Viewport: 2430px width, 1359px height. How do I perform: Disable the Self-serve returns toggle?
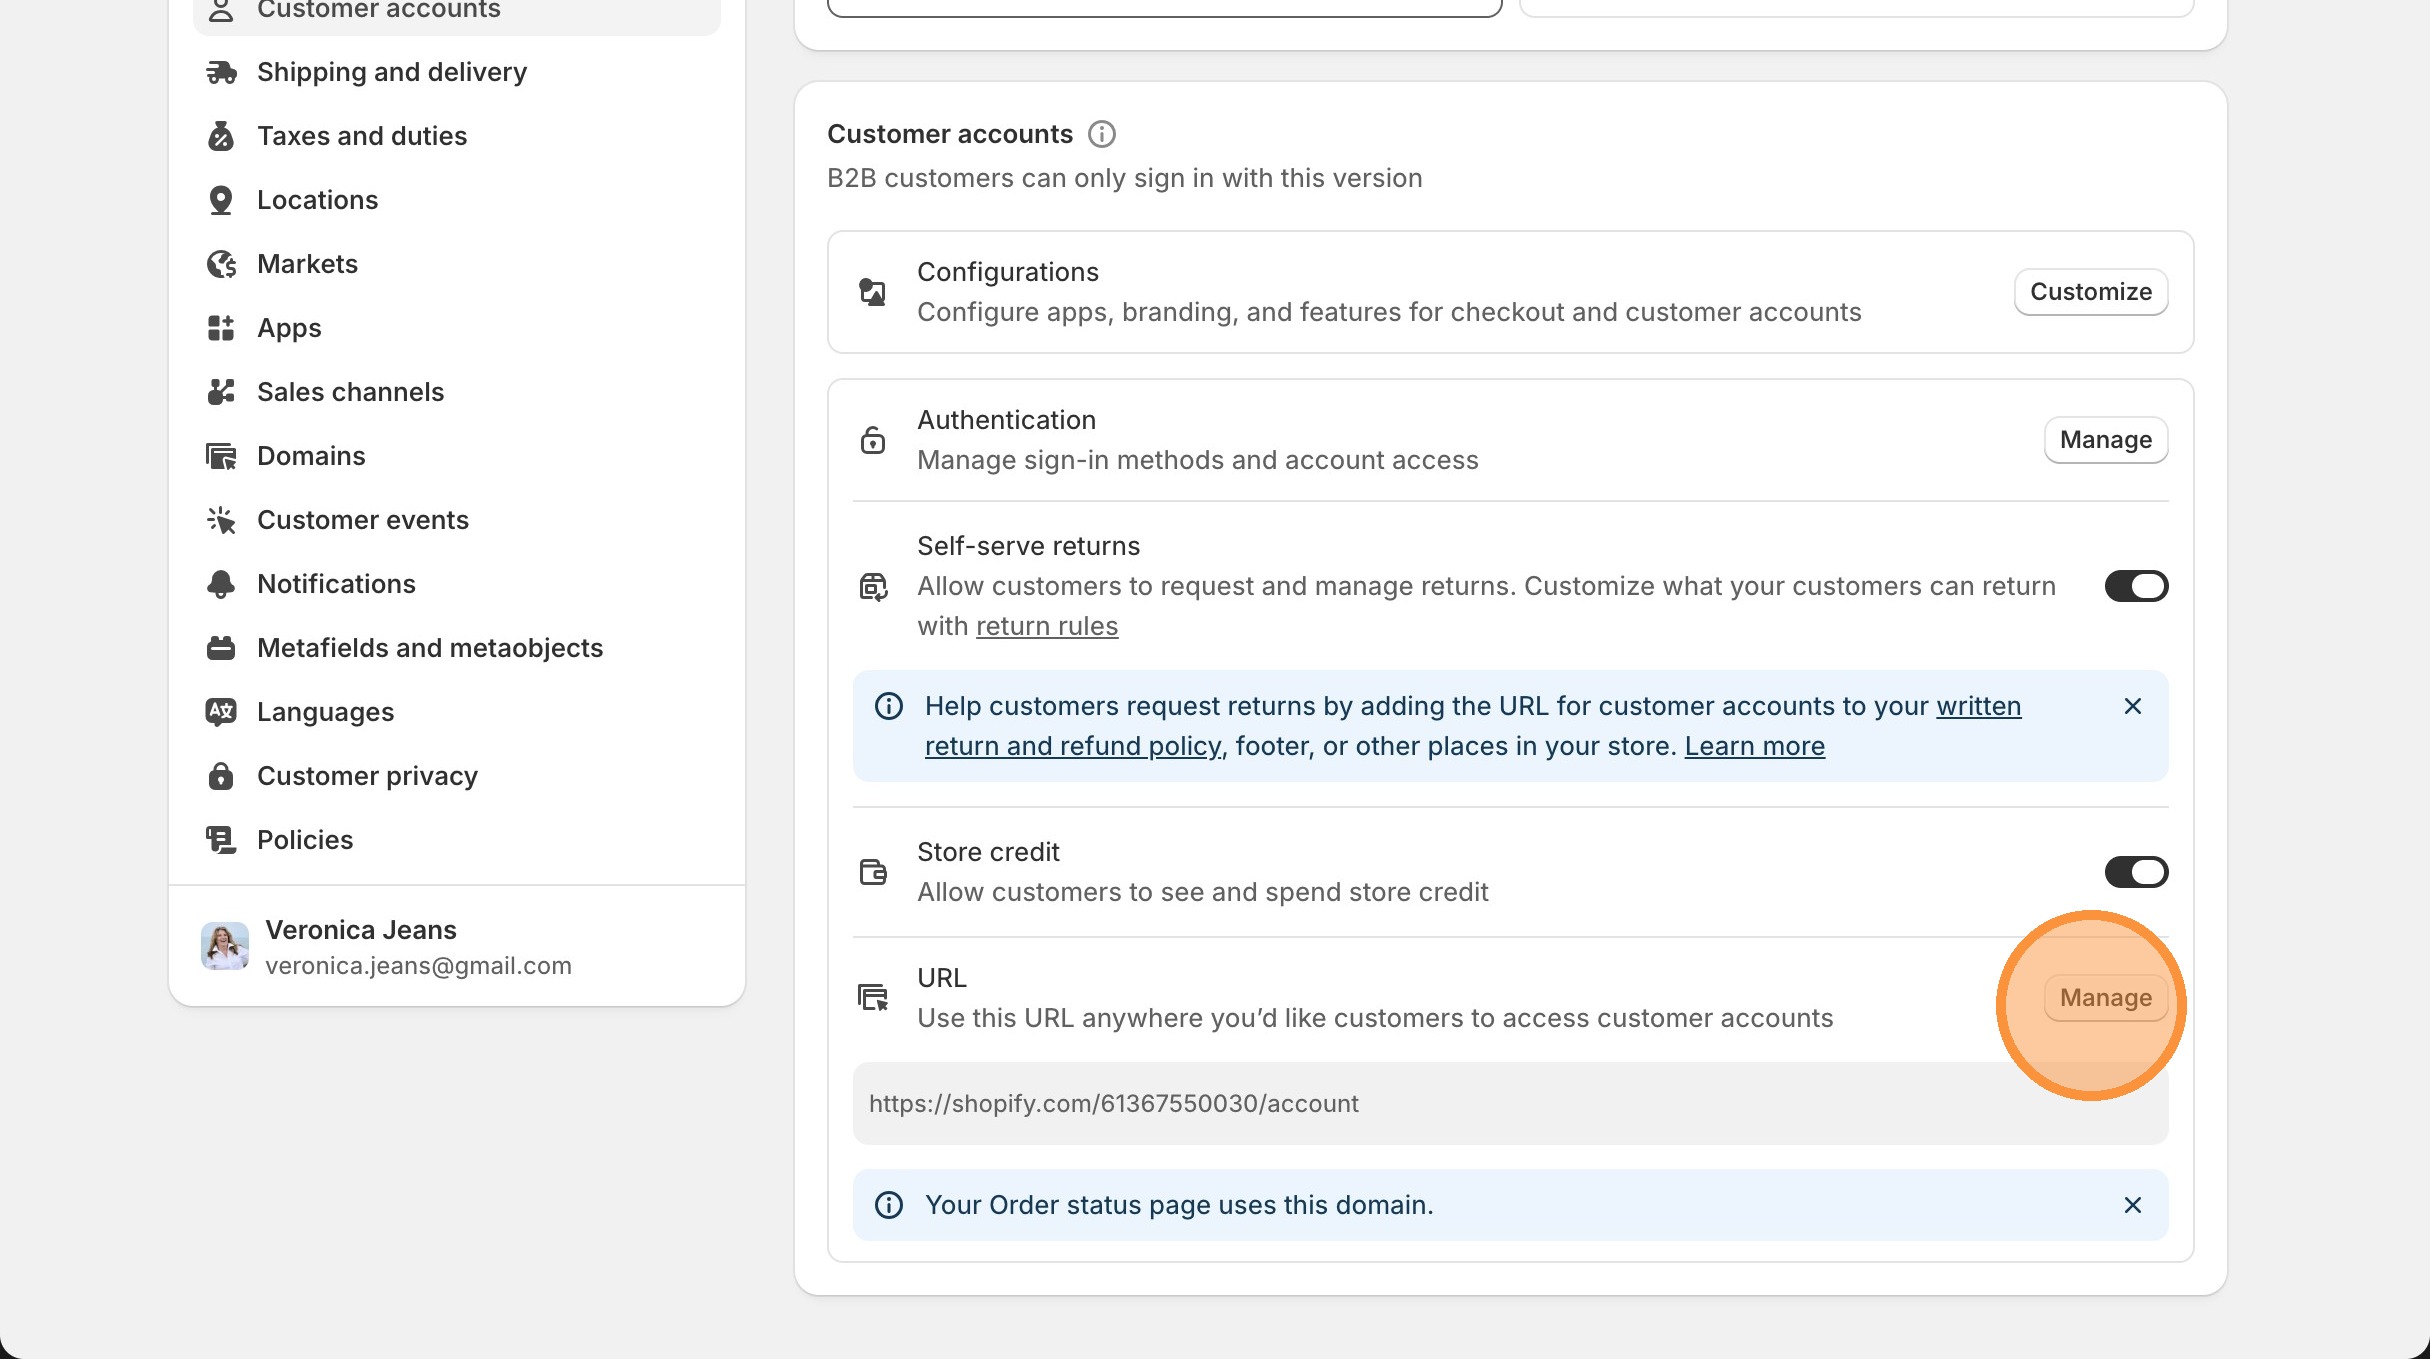2137,586
